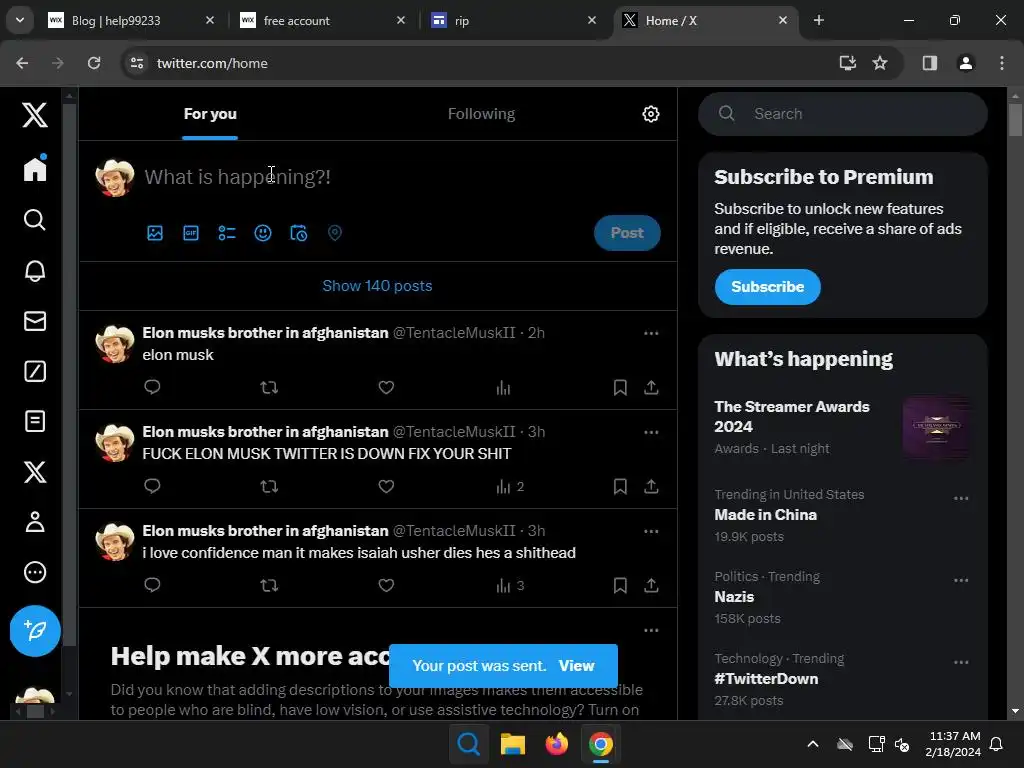Open Lists icon in sidebar

click(x=35, y=421)
